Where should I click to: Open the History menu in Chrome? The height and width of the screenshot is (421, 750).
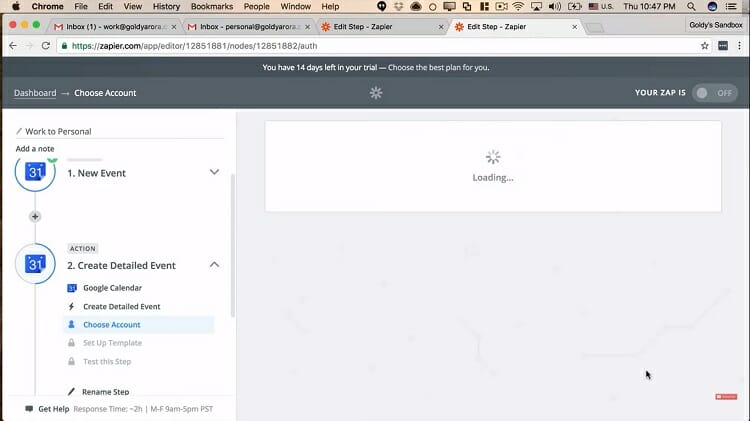tap(166, 6)
